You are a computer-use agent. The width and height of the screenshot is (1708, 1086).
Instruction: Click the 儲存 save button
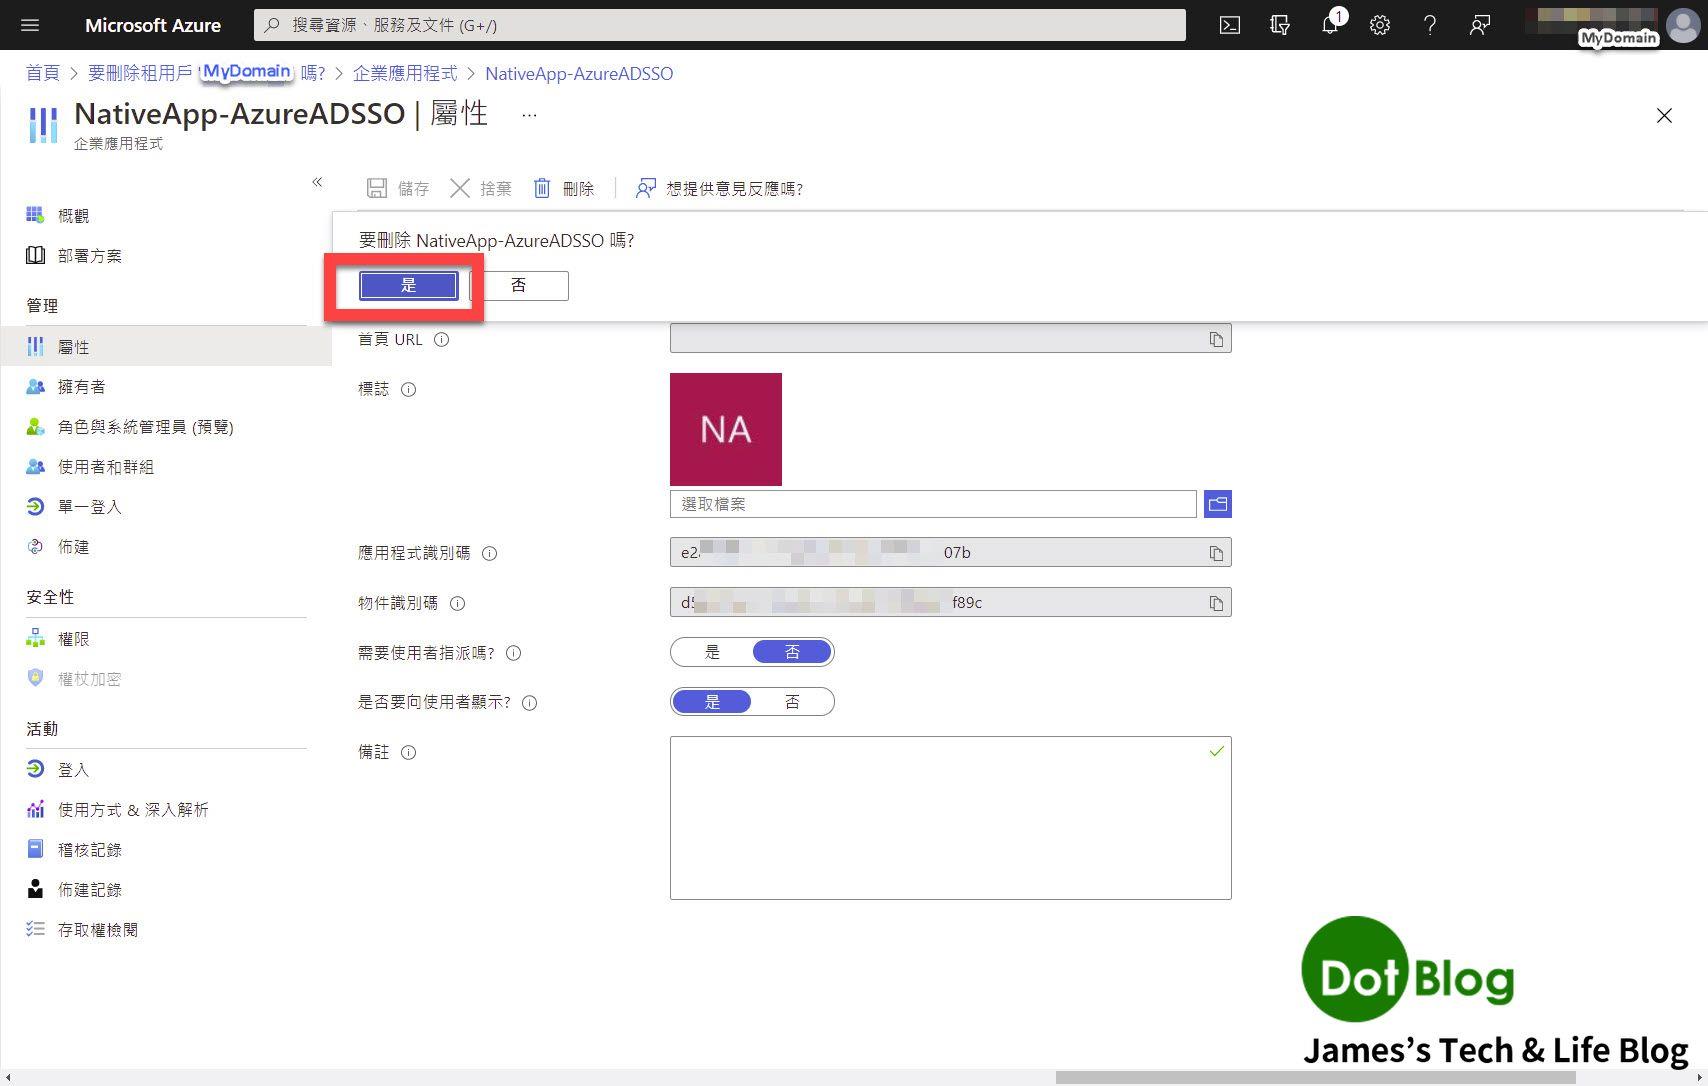[398, 188]
